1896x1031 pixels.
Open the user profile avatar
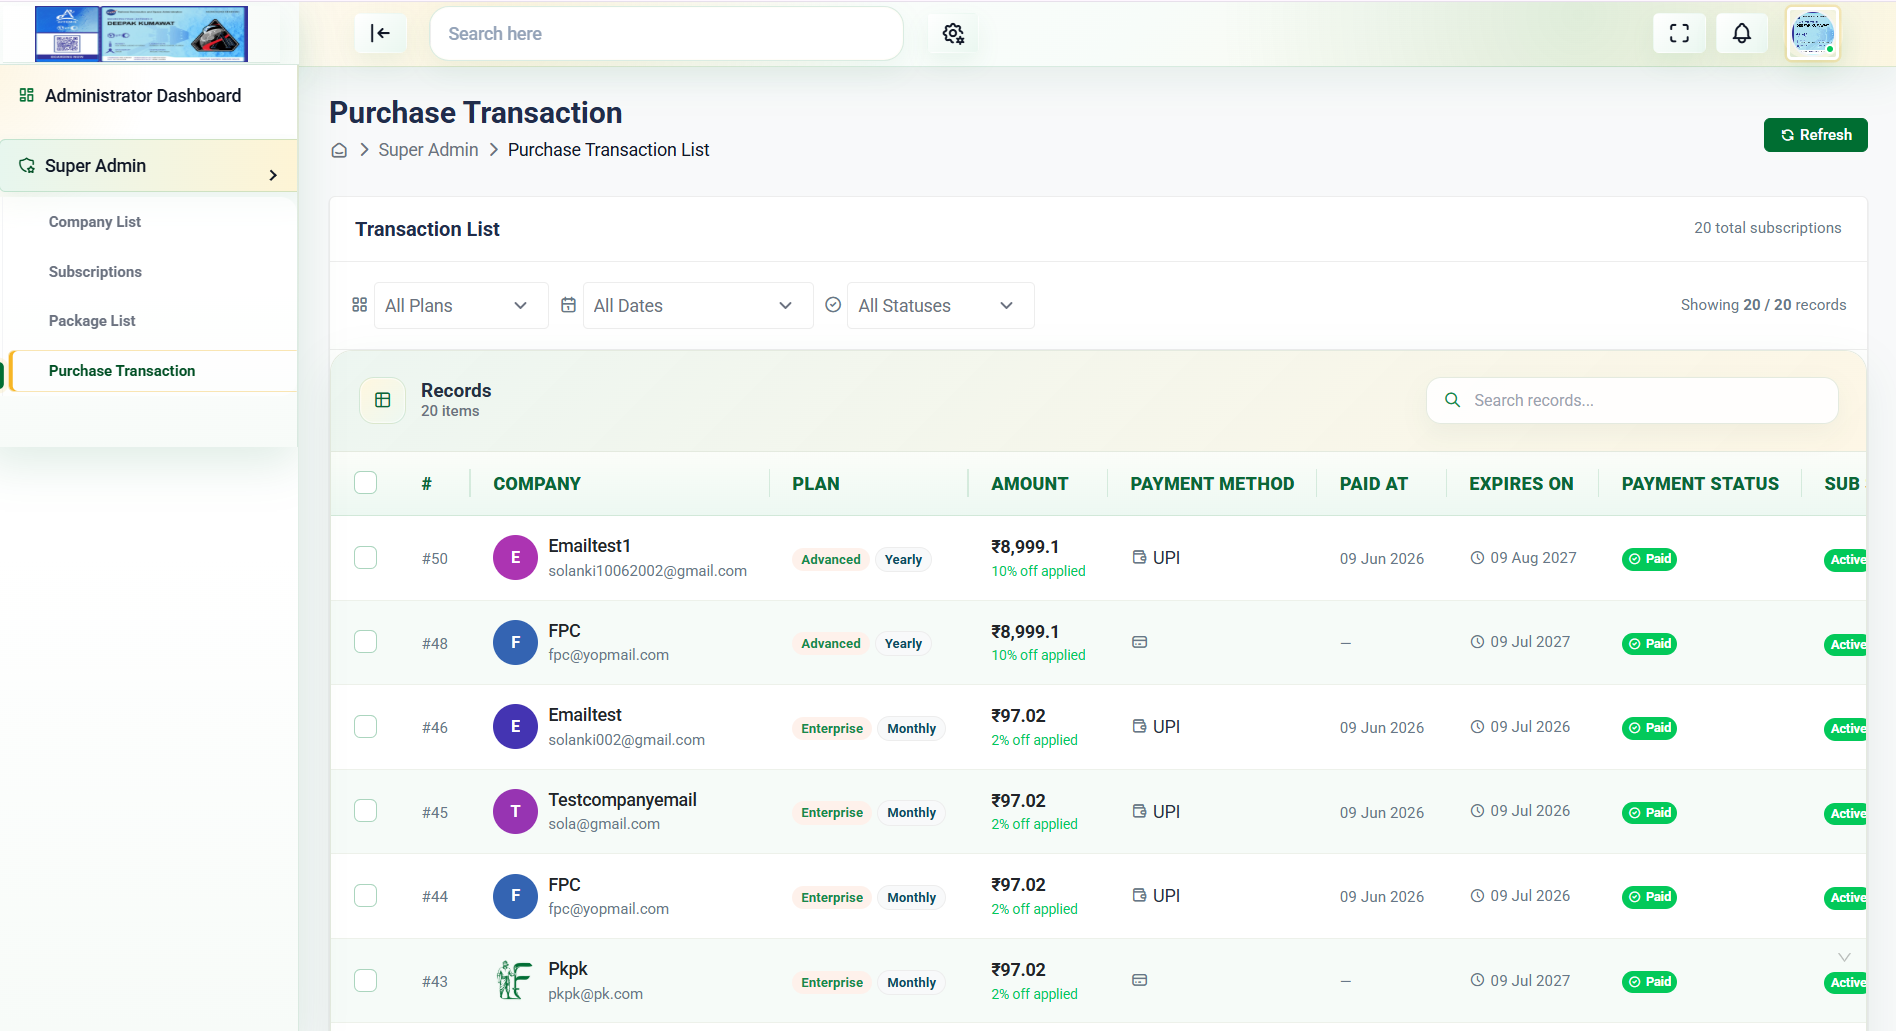1812,34
